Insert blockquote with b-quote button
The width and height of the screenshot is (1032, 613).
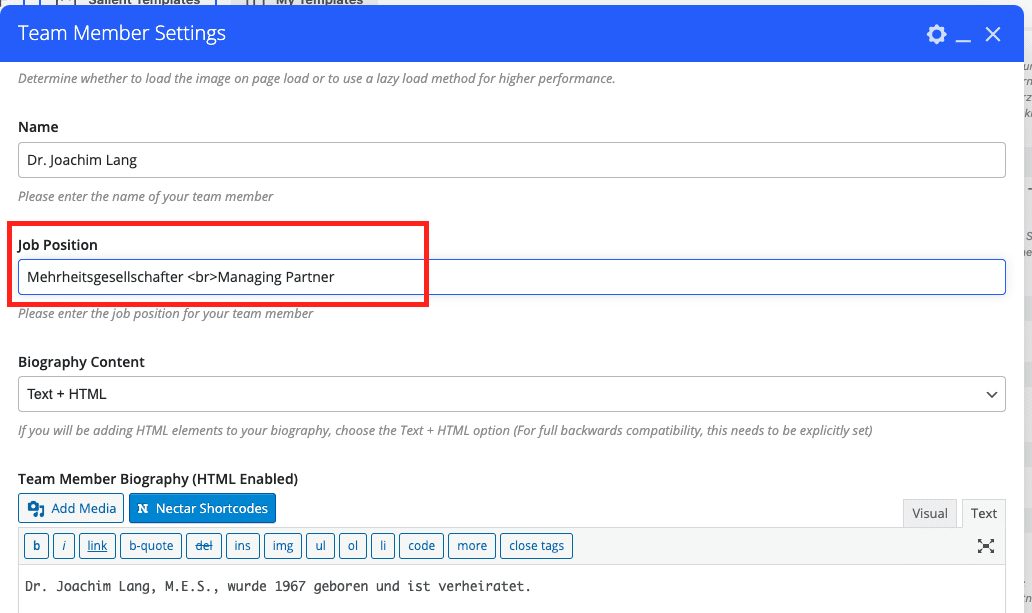pos(150,546)
